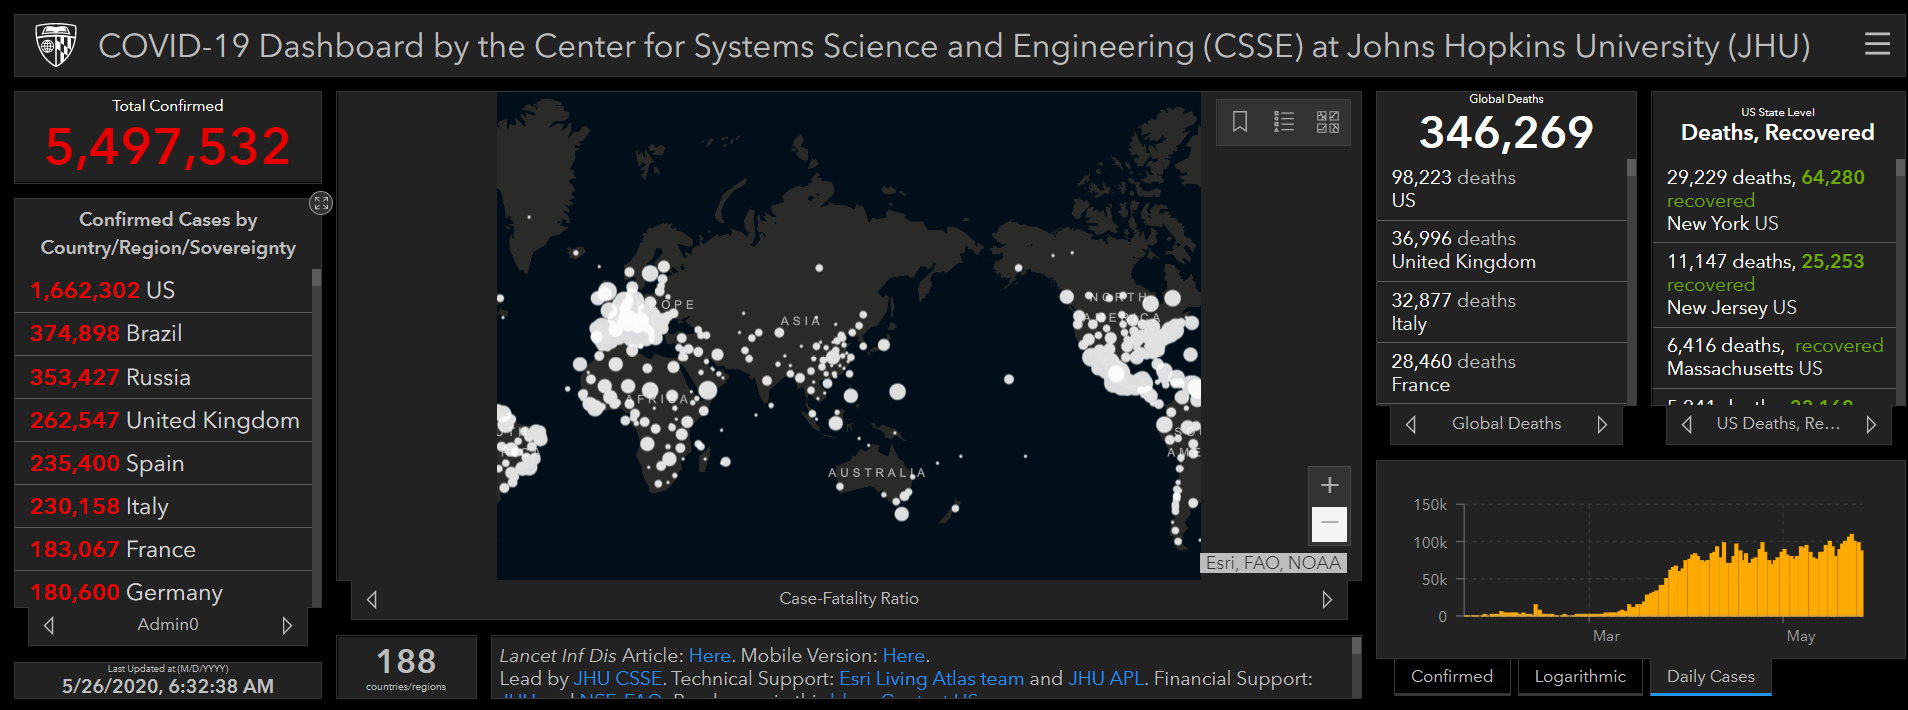1908x710 pixels.
Task: Go to next US Deaths panel
Action: pyautogui.click(x=1871, y=424)
